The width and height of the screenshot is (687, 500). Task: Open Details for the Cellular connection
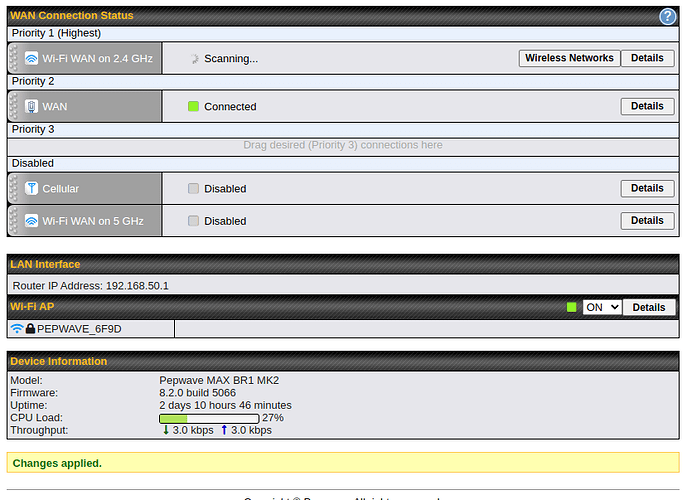coord(647,188)
